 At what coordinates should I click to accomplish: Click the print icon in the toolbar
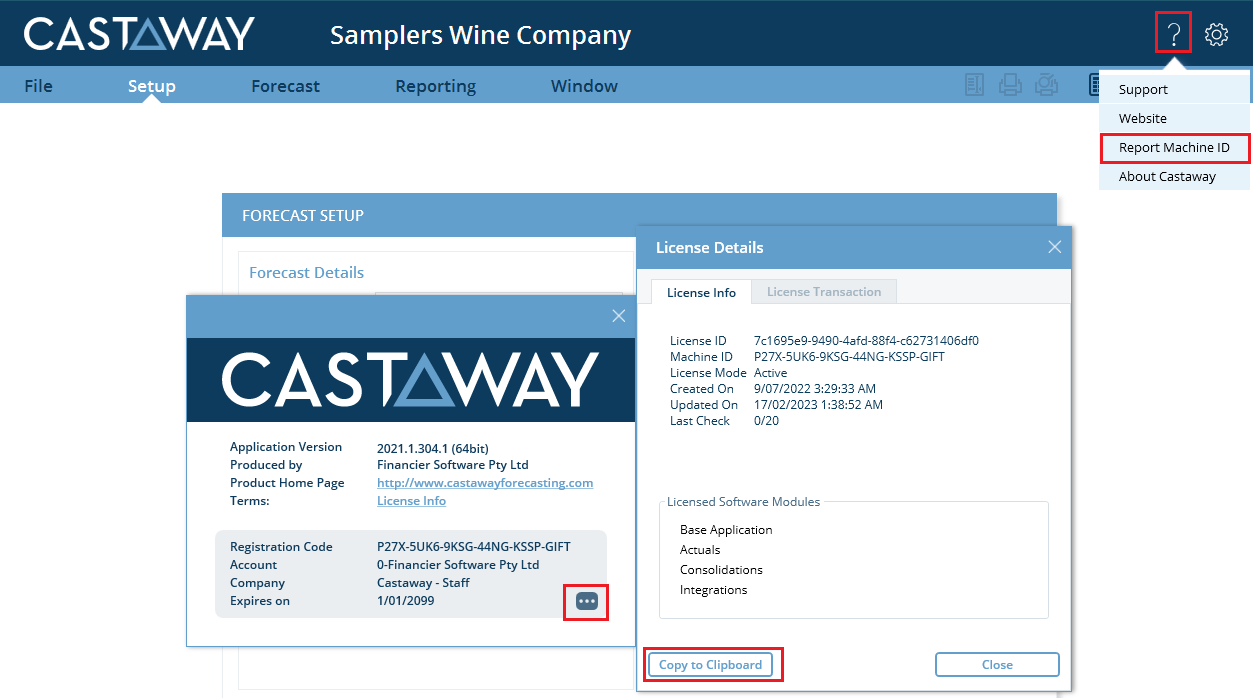pyautogui.click(x=1010, y=86)
